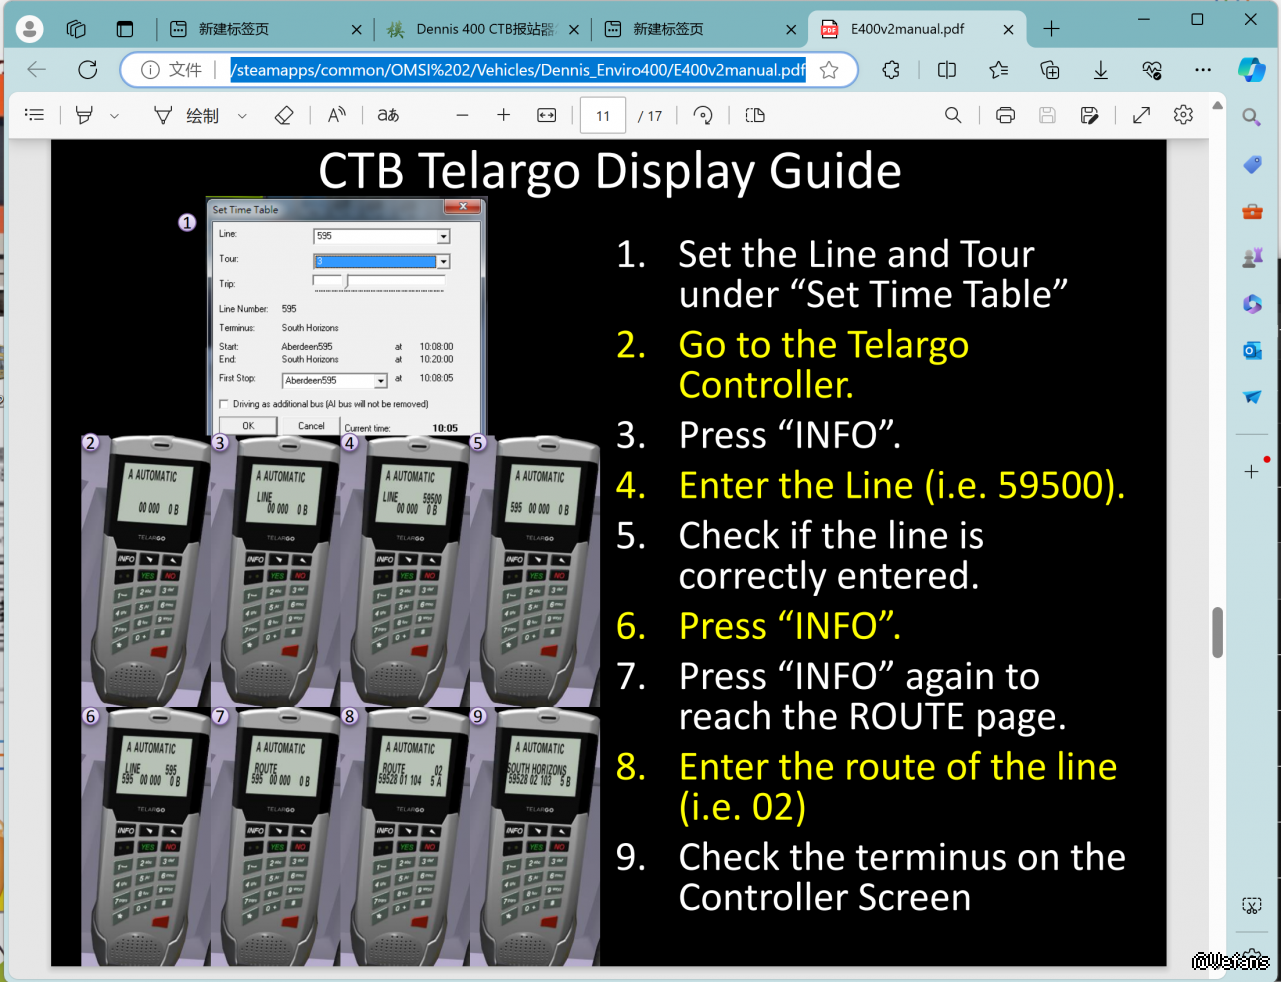
Task: Open the PDF translate tool
Action: tap(388, 115)
